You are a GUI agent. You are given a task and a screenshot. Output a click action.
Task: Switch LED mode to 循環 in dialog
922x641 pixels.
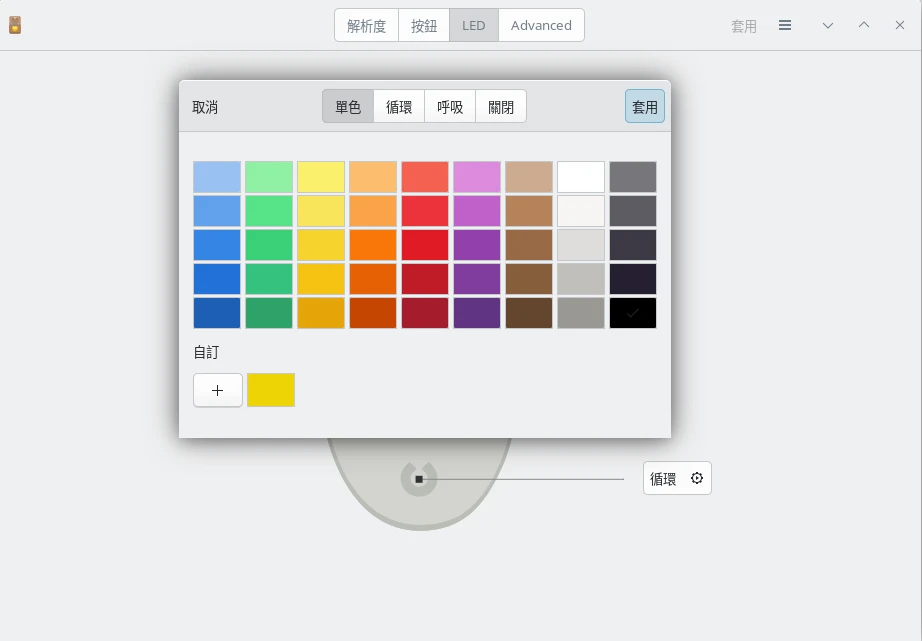[399, 107]
